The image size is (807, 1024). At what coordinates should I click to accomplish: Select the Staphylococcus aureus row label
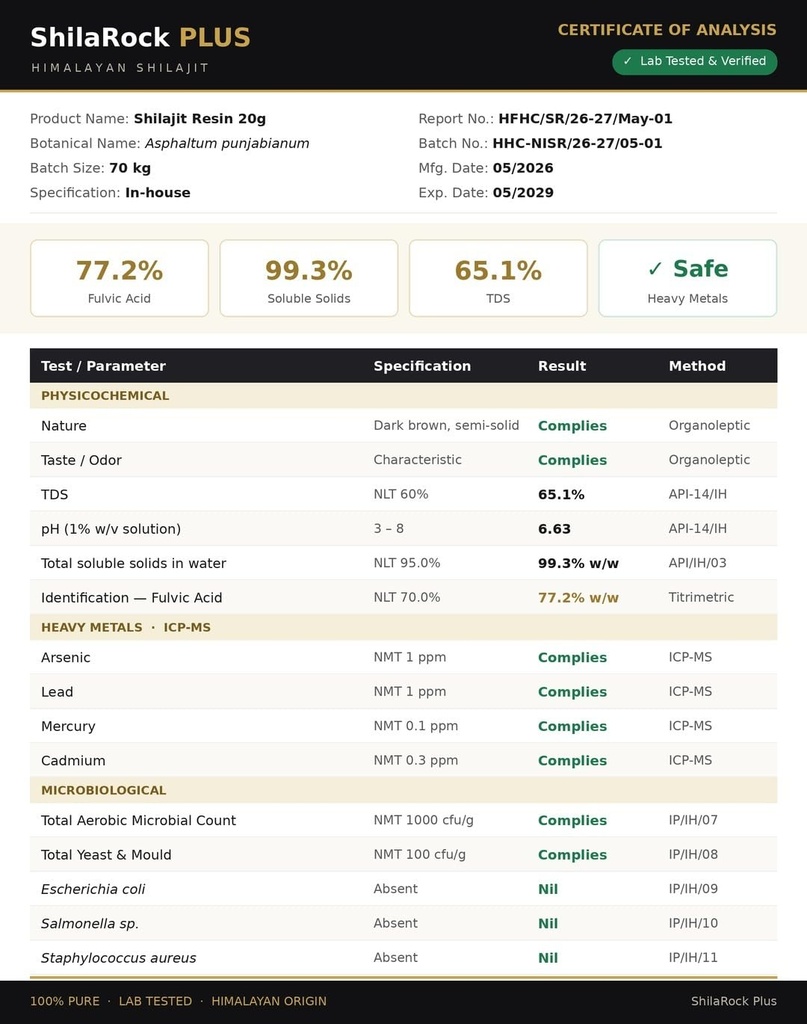[x=118, y=958]
